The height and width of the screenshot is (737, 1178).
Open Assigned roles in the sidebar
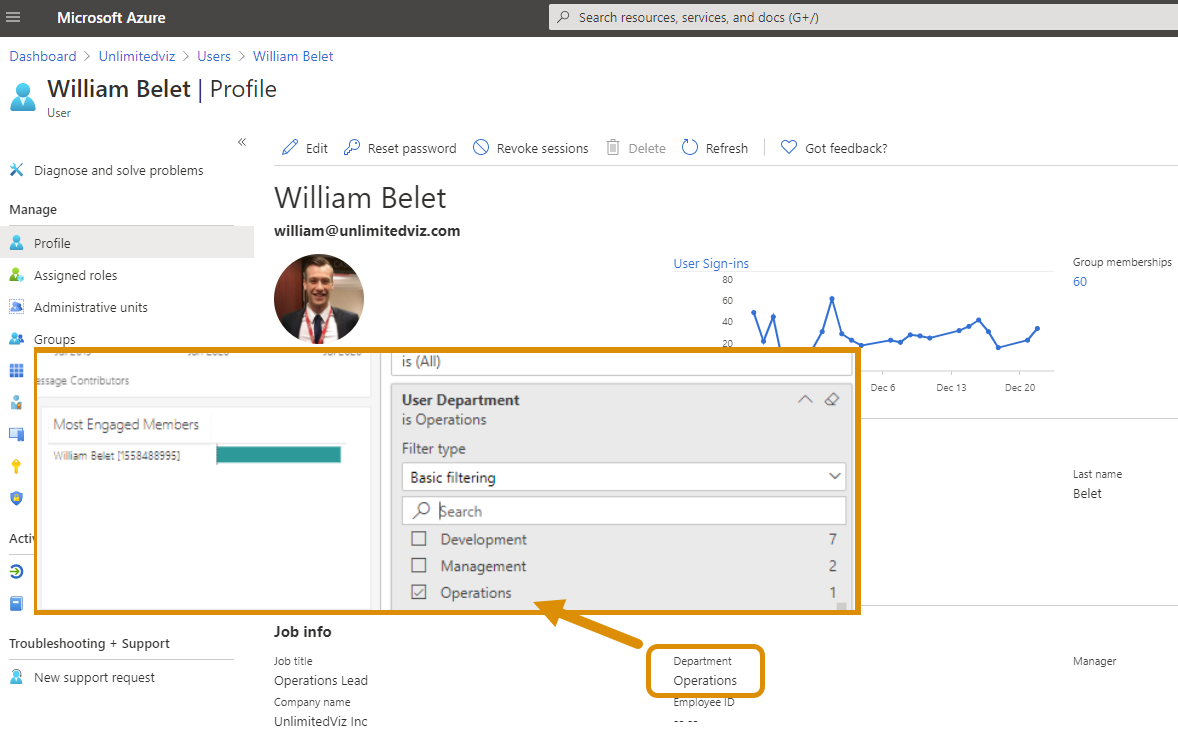click(75, 275)
